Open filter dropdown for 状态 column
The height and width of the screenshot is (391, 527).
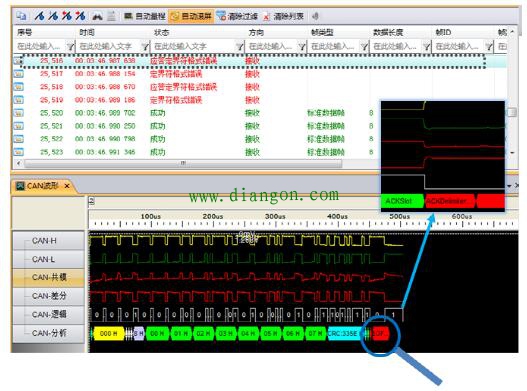click(240, 46)
